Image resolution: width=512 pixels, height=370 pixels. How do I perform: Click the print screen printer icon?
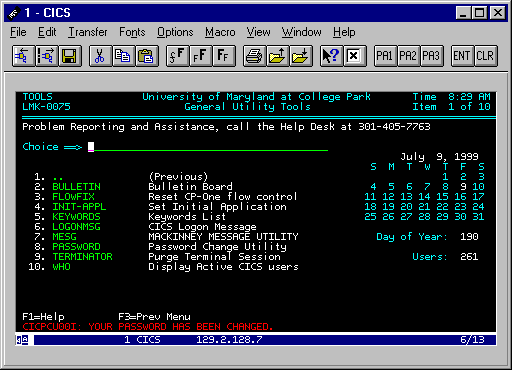tap(254, 56)
